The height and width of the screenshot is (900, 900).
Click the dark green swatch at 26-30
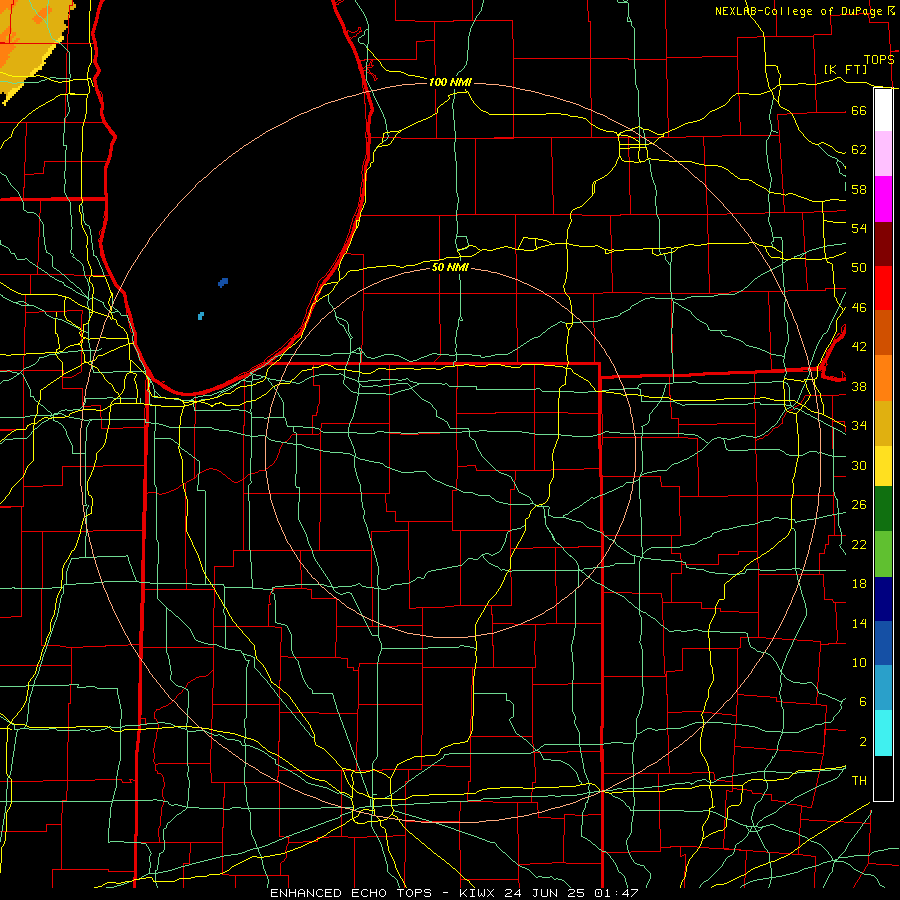(x=883, y=509)
